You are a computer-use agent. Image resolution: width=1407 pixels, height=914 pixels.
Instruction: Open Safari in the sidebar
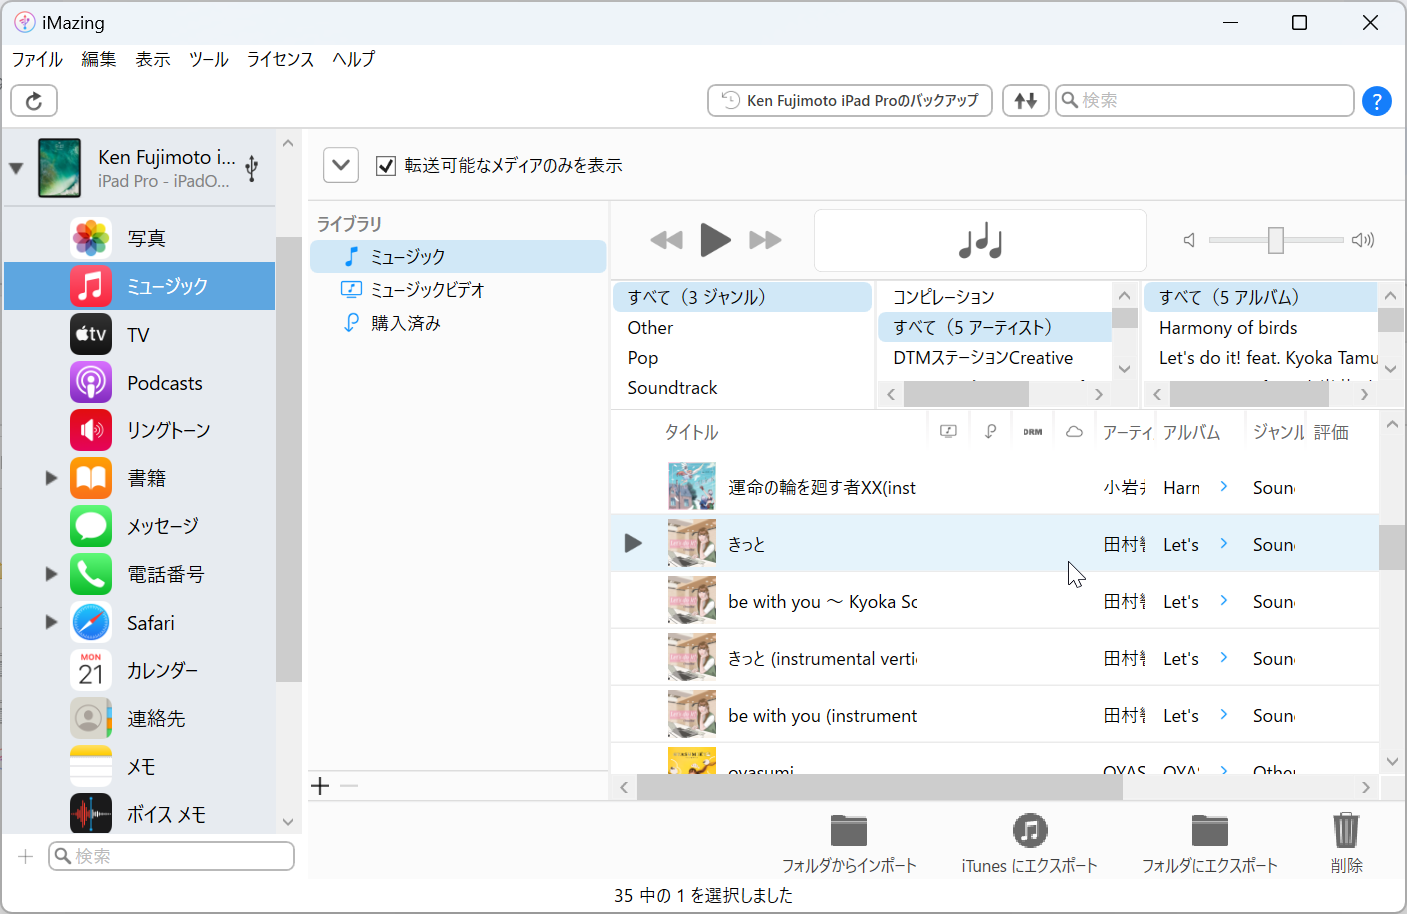point(140,622)
